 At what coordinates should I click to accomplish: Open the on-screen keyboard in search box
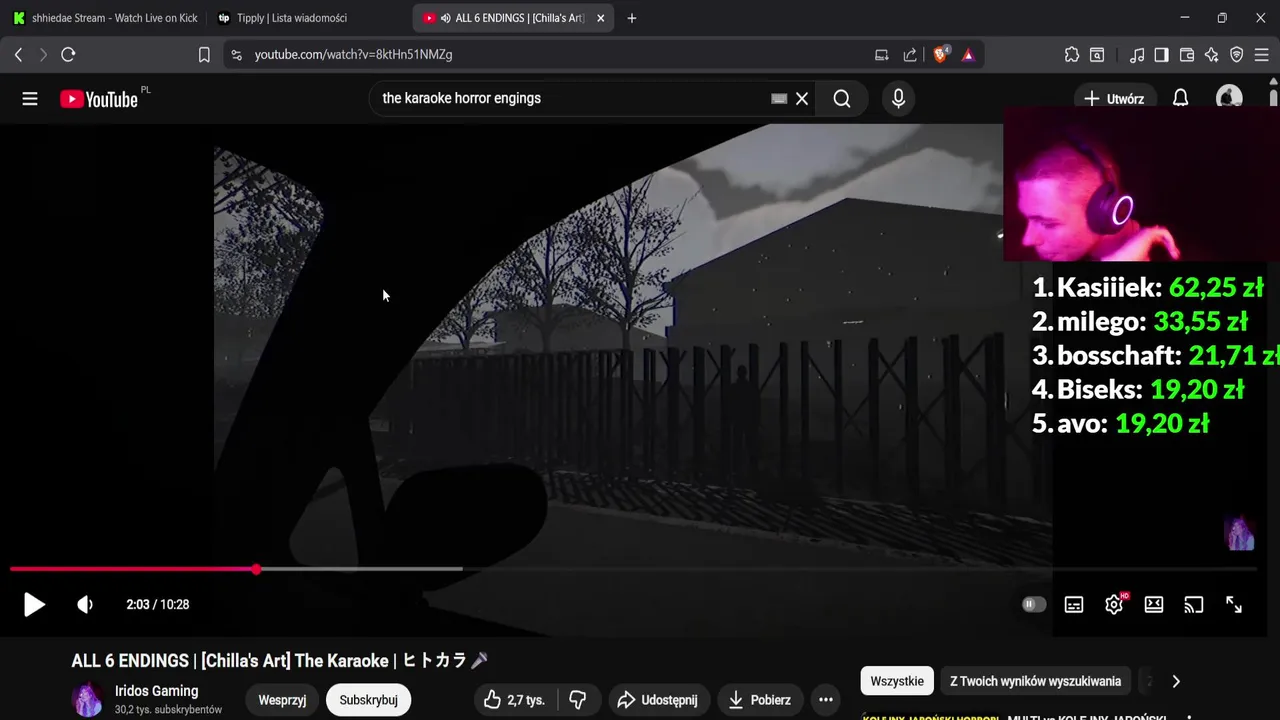pos(779,99)
